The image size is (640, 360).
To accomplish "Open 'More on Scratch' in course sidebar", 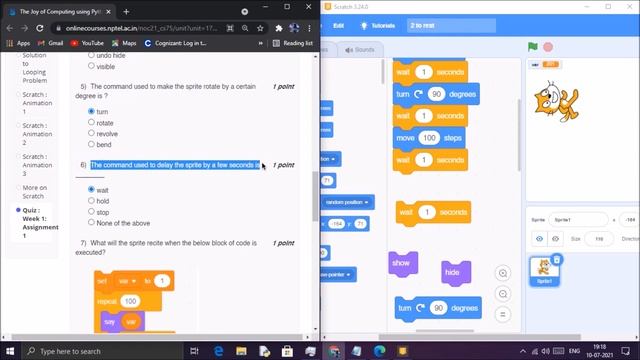I will click(34, 192).
